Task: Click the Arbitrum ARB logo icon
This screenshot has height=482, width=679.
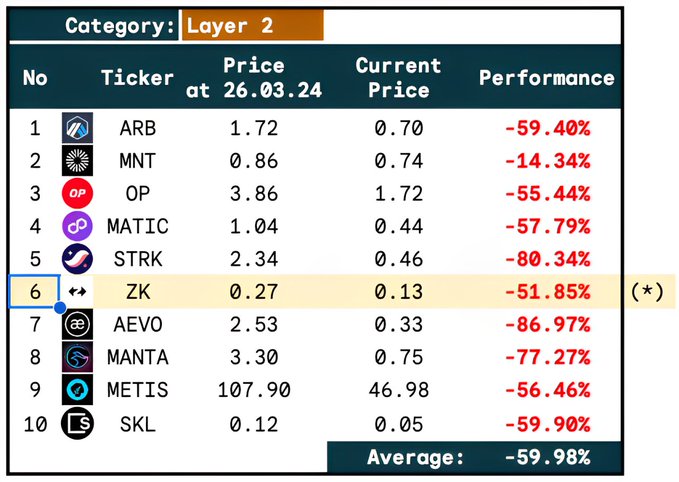Action: point(77,128)
